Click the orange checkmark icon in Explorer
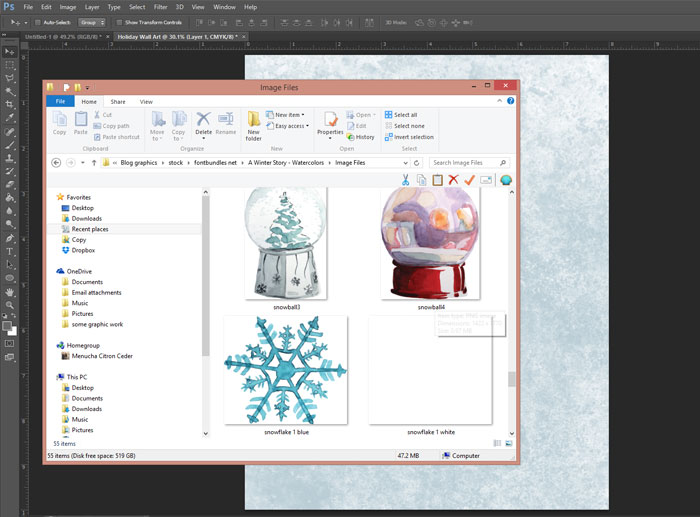The image size is (700, 517). 469,180
